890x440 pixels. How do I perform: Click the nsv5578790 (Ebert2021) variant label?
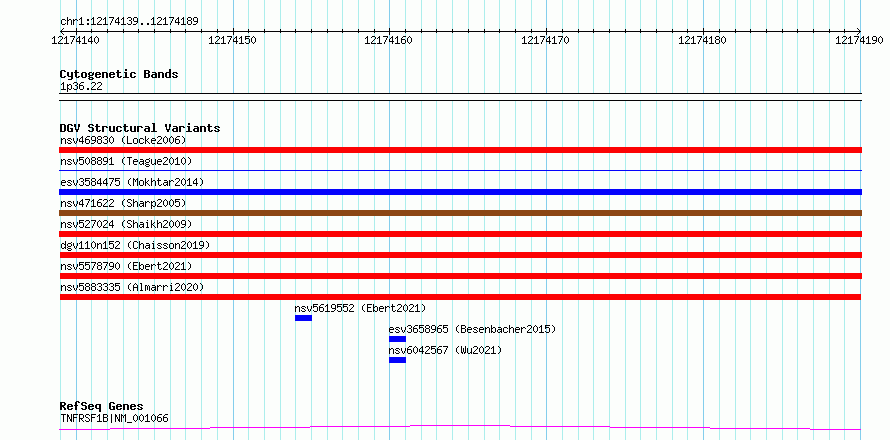tap(126, 266)
